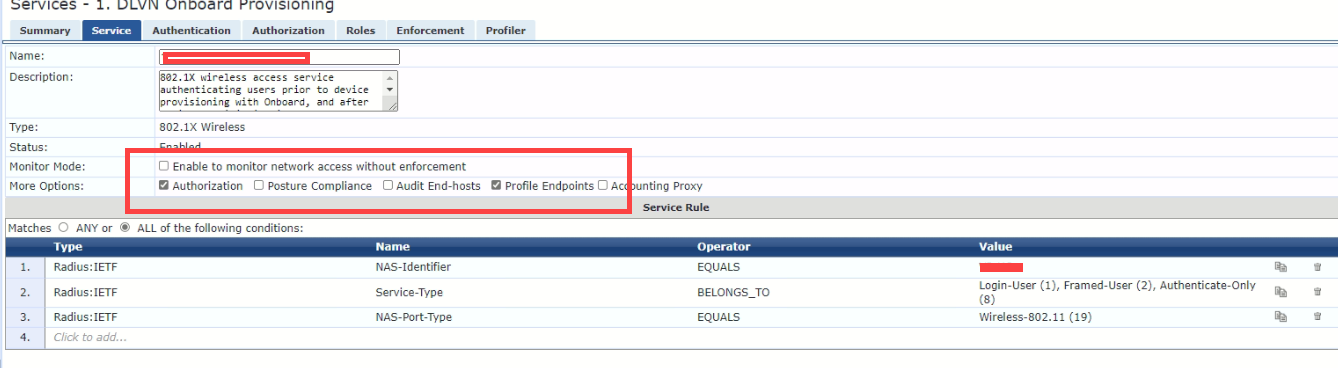Click the BELONGS_TO operator cell
The image size is (1338, 368).
[x=733, y=292]
